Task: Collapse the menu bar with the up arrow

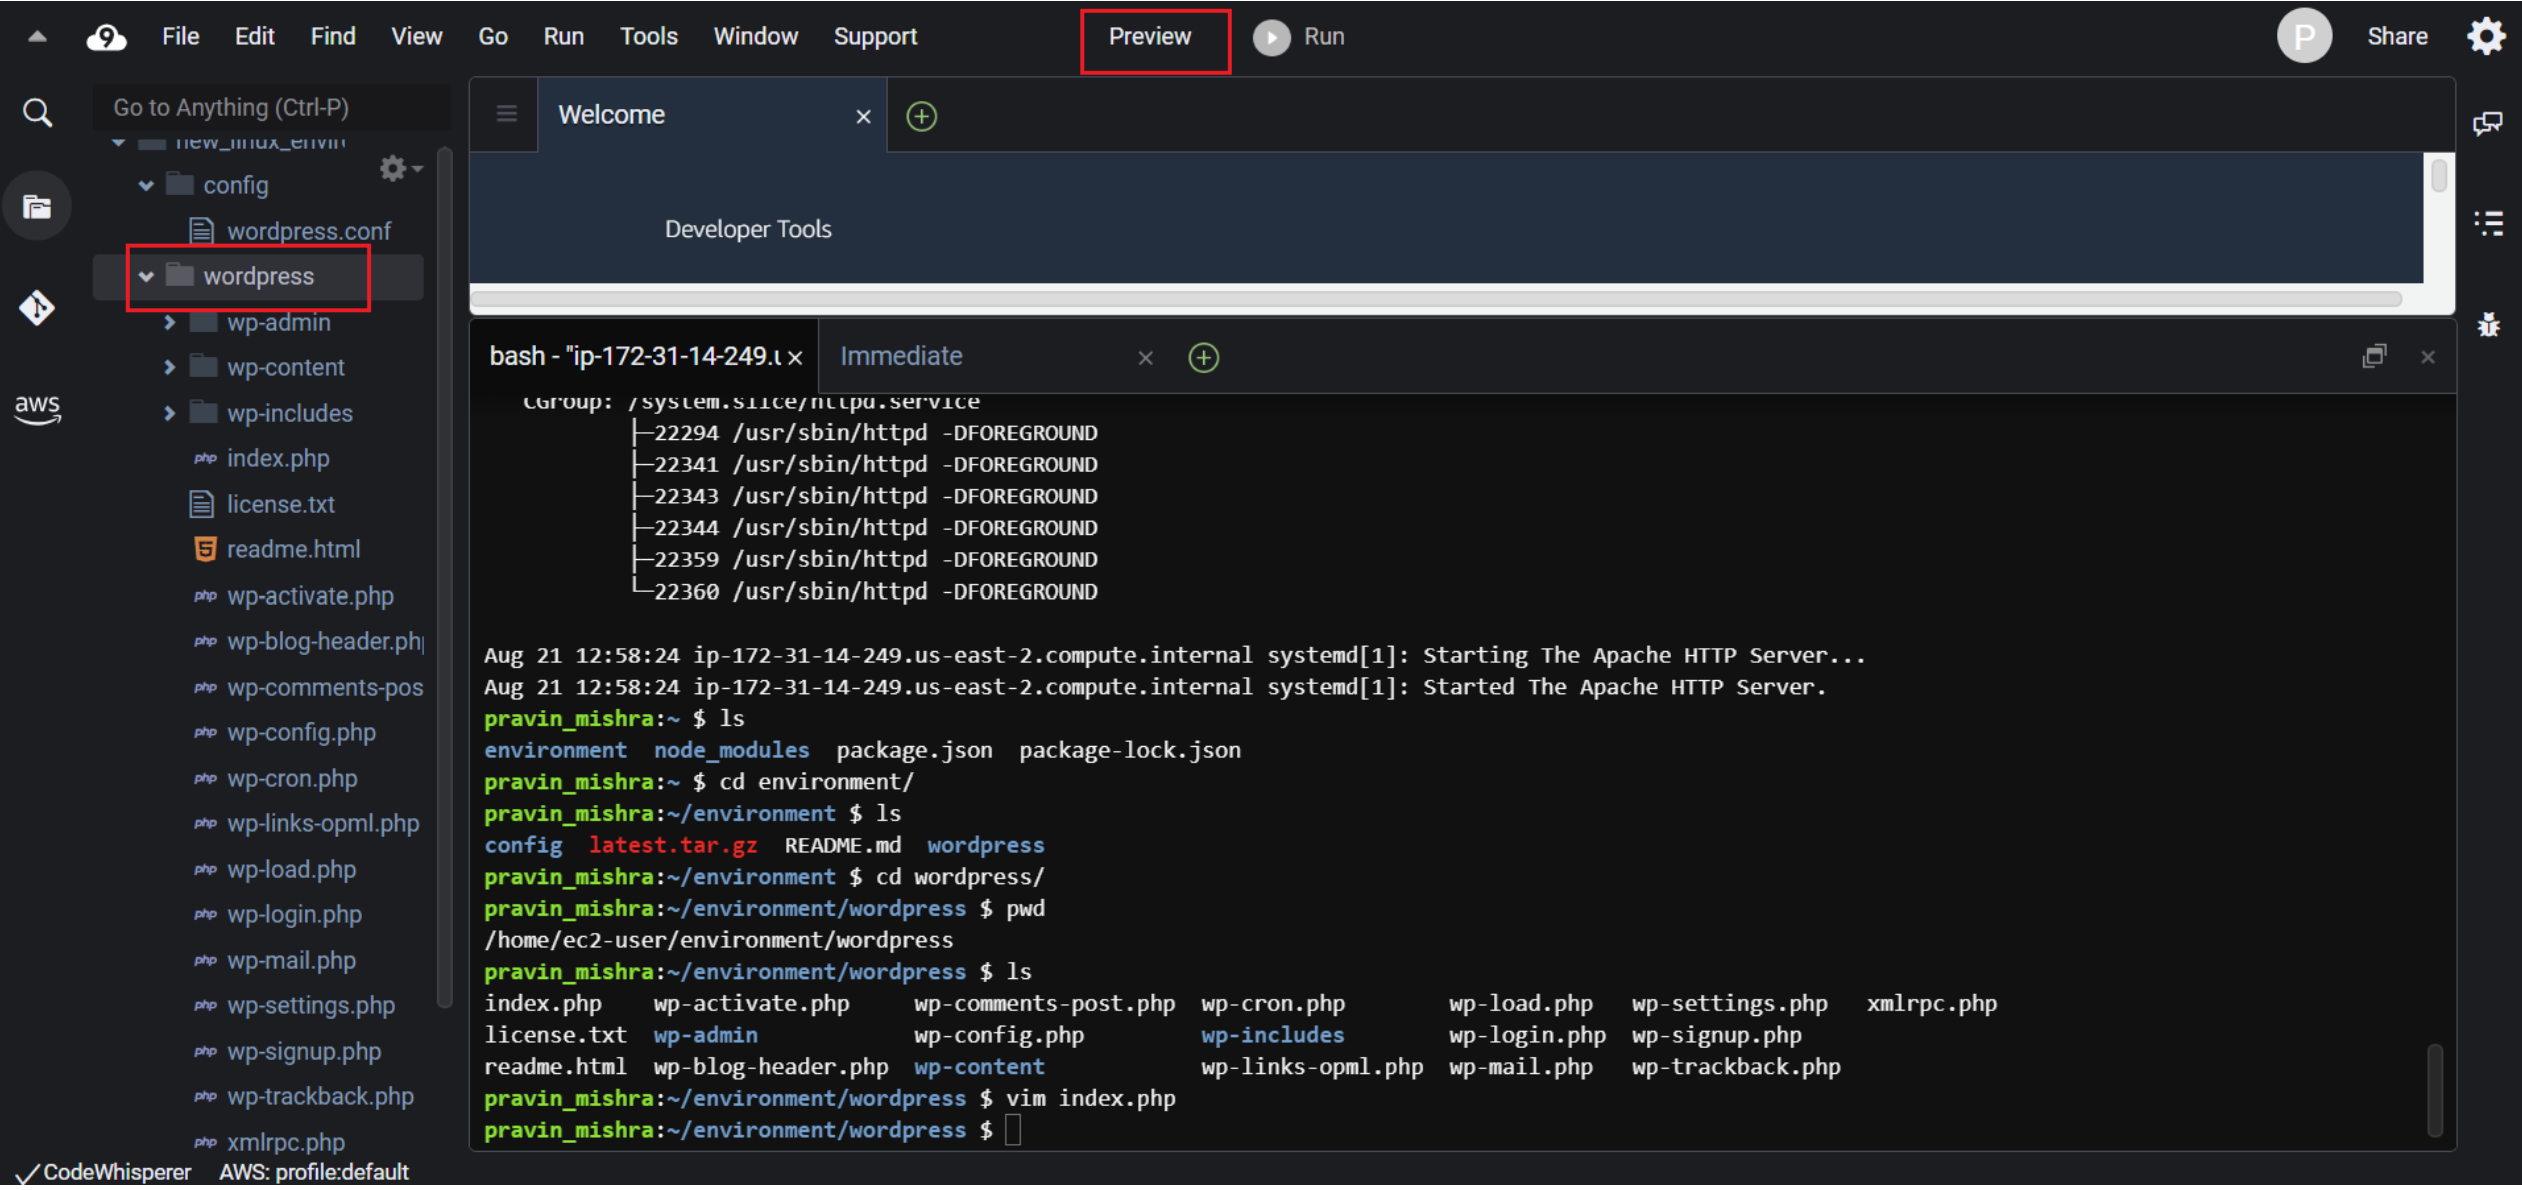Action: coord(37,37)
